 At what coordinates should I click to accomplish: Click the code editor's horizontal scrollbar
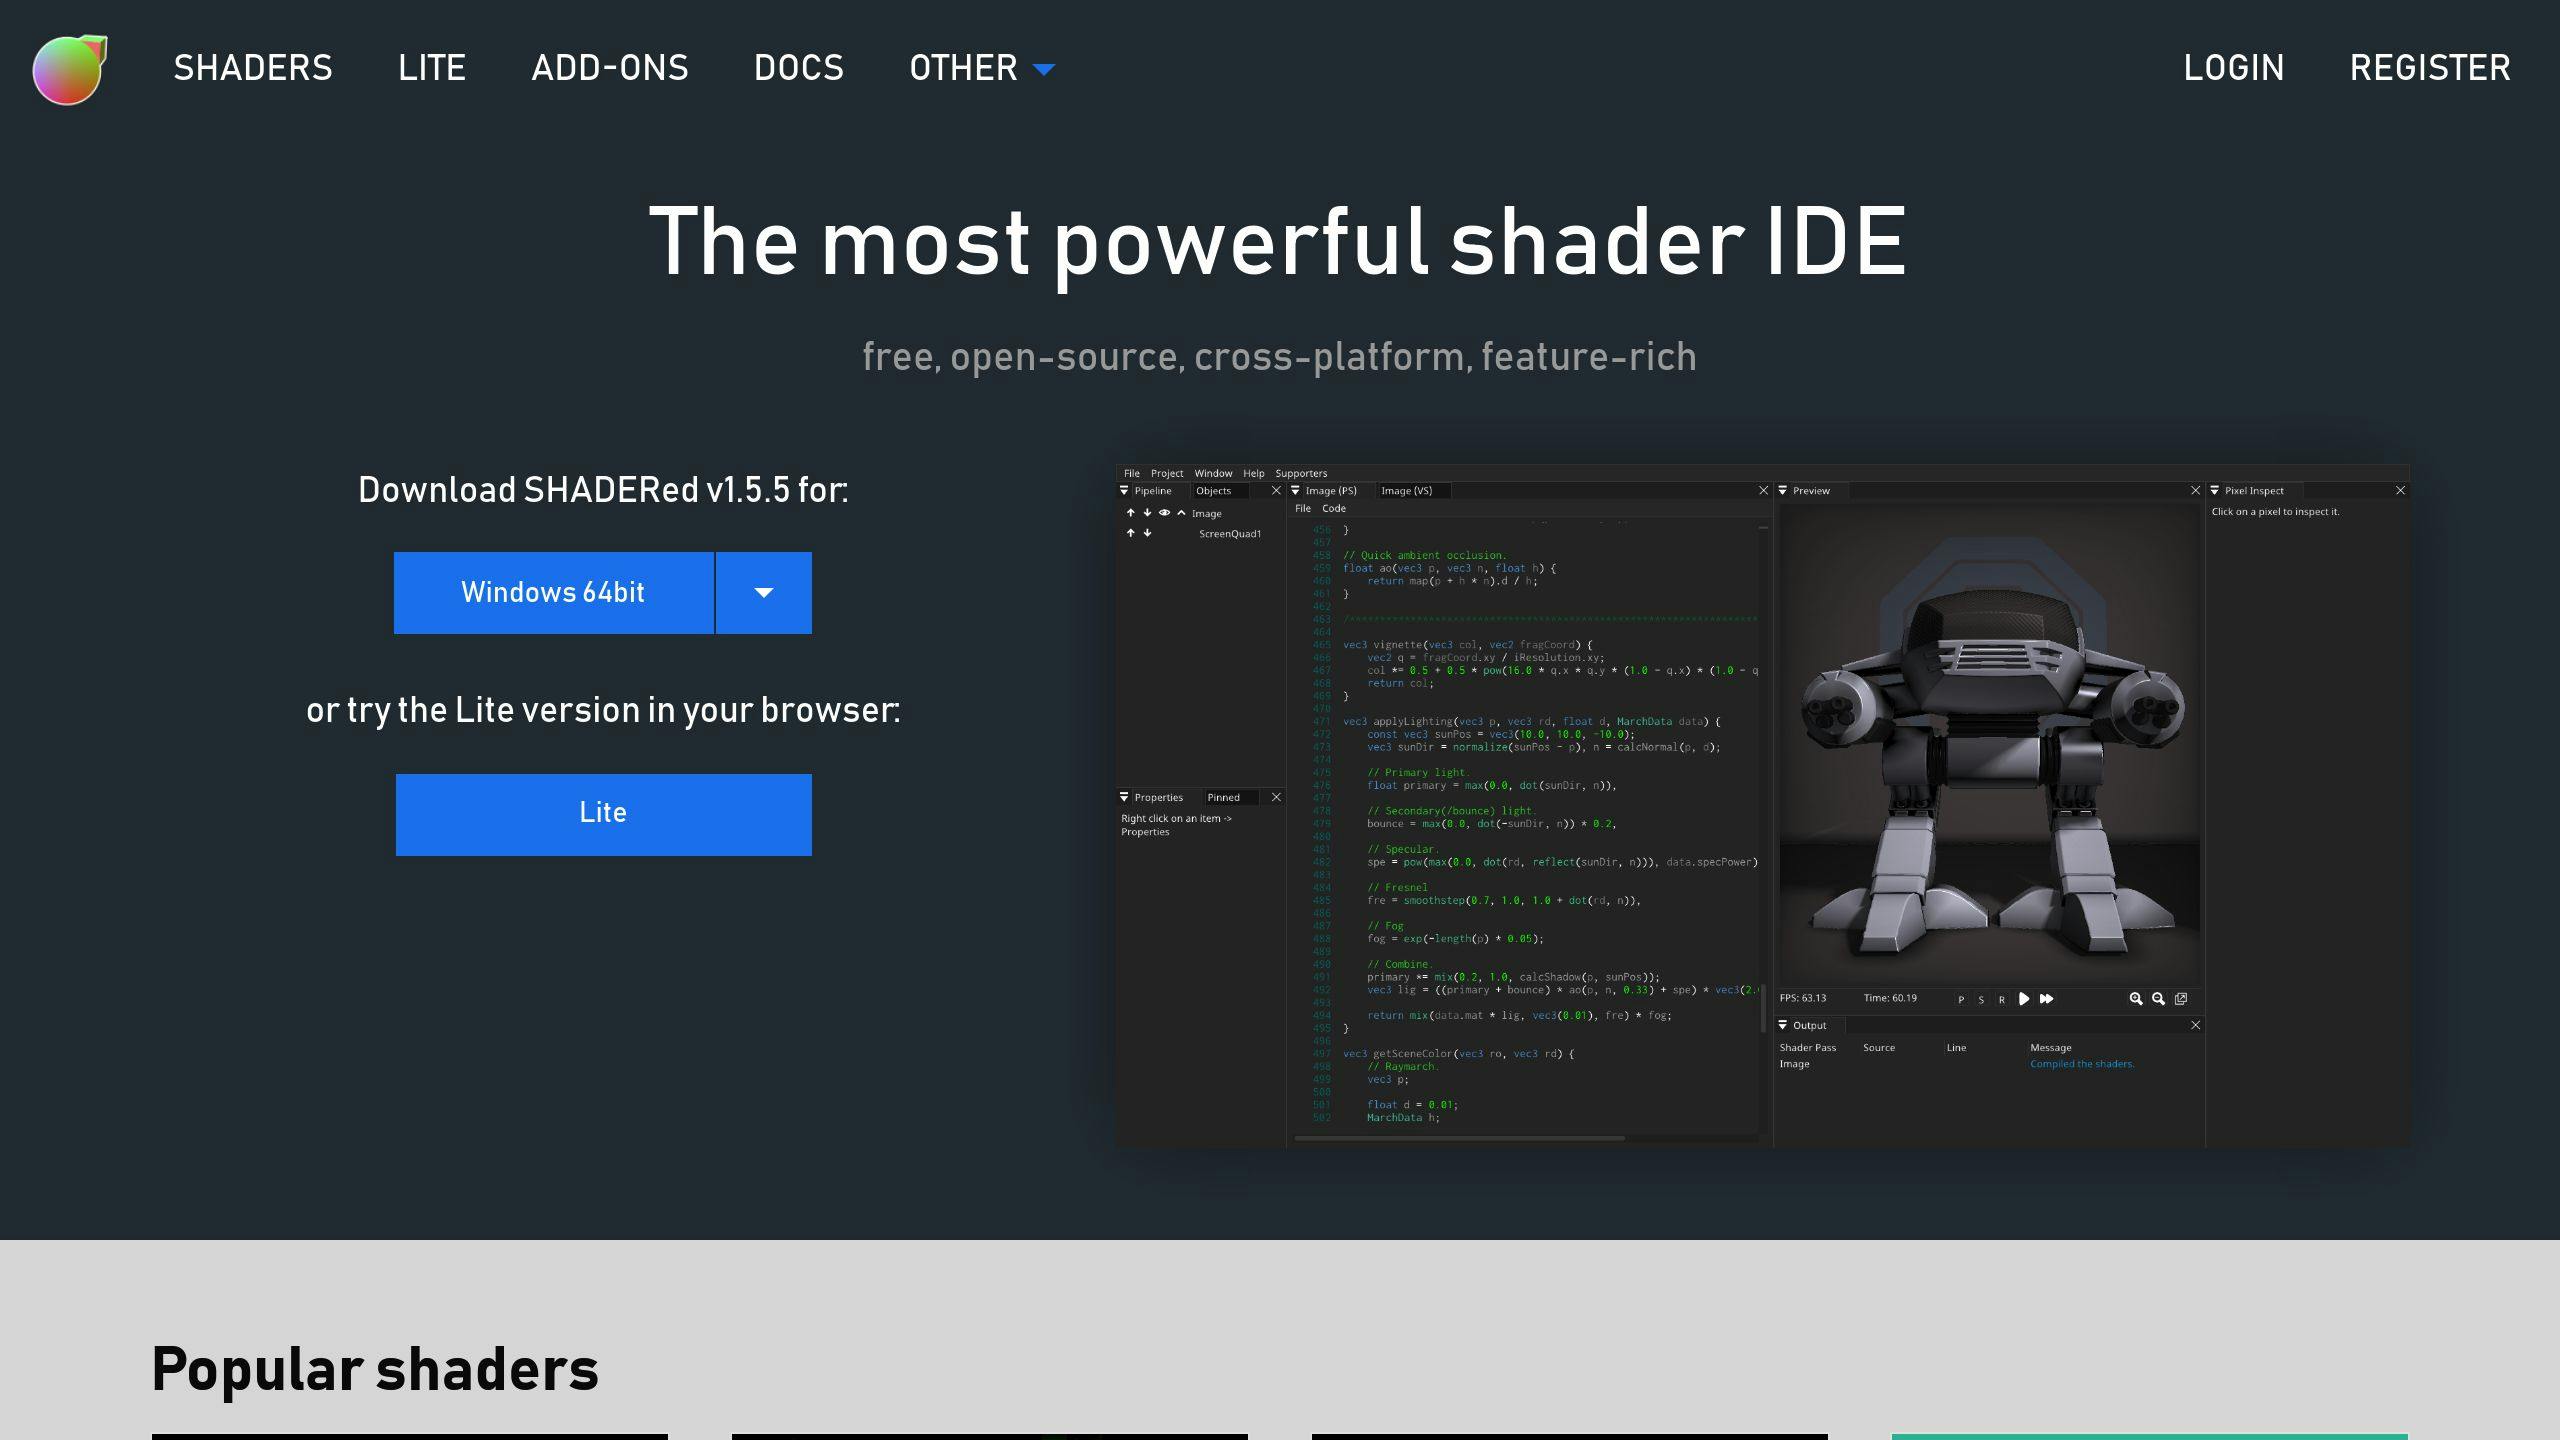click(1459, 1139)
